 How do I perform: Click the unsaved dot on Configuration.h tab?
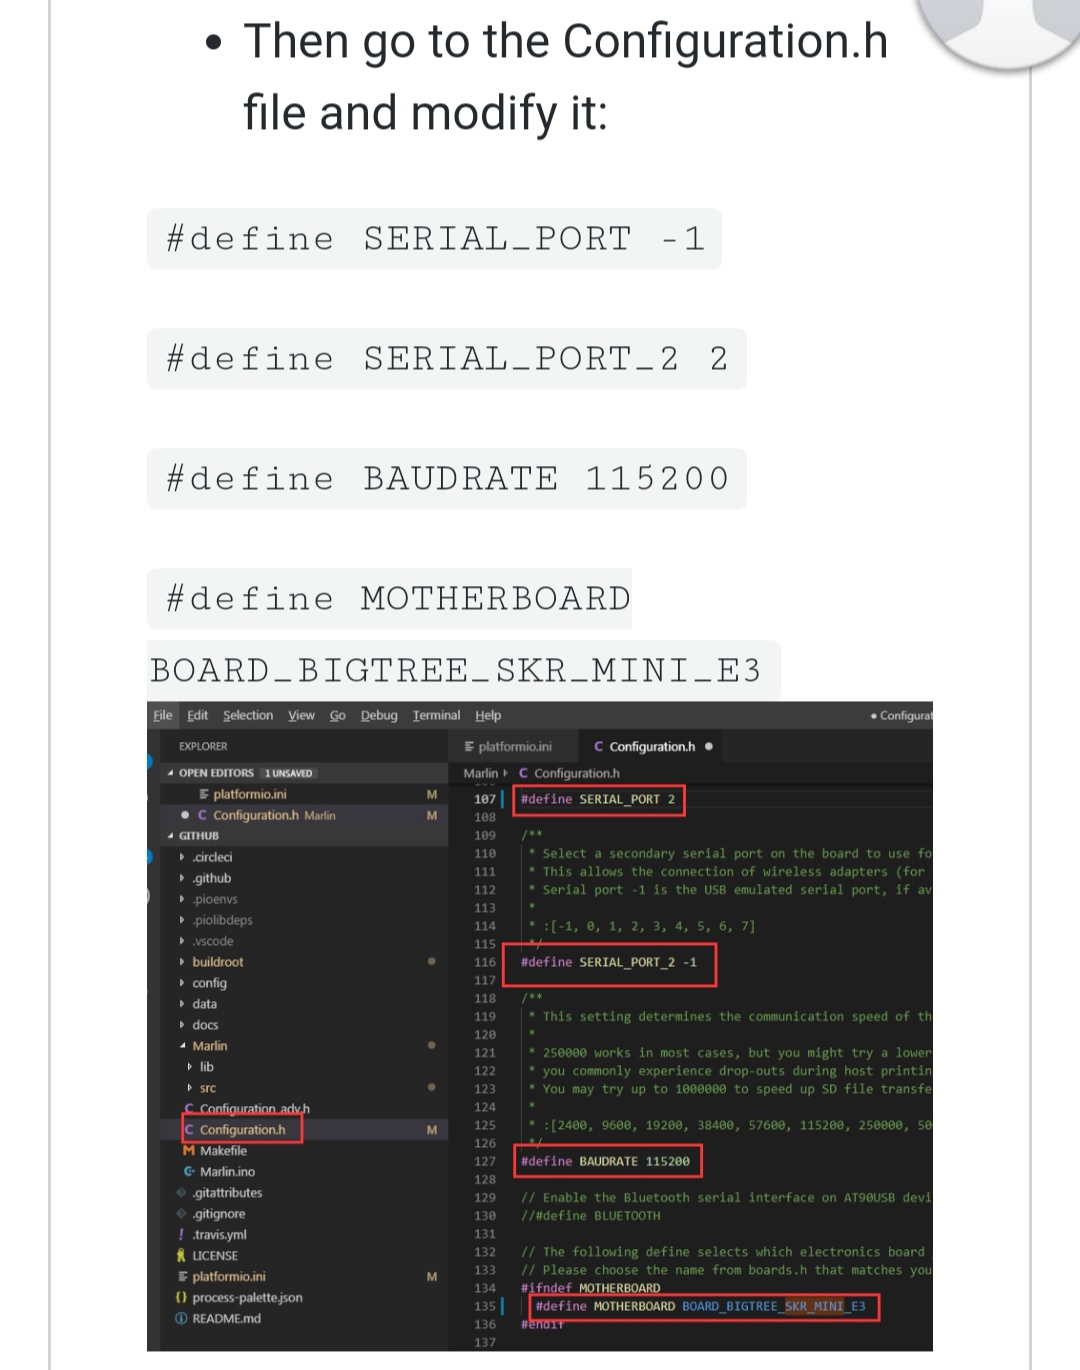(x=709, y=747)
